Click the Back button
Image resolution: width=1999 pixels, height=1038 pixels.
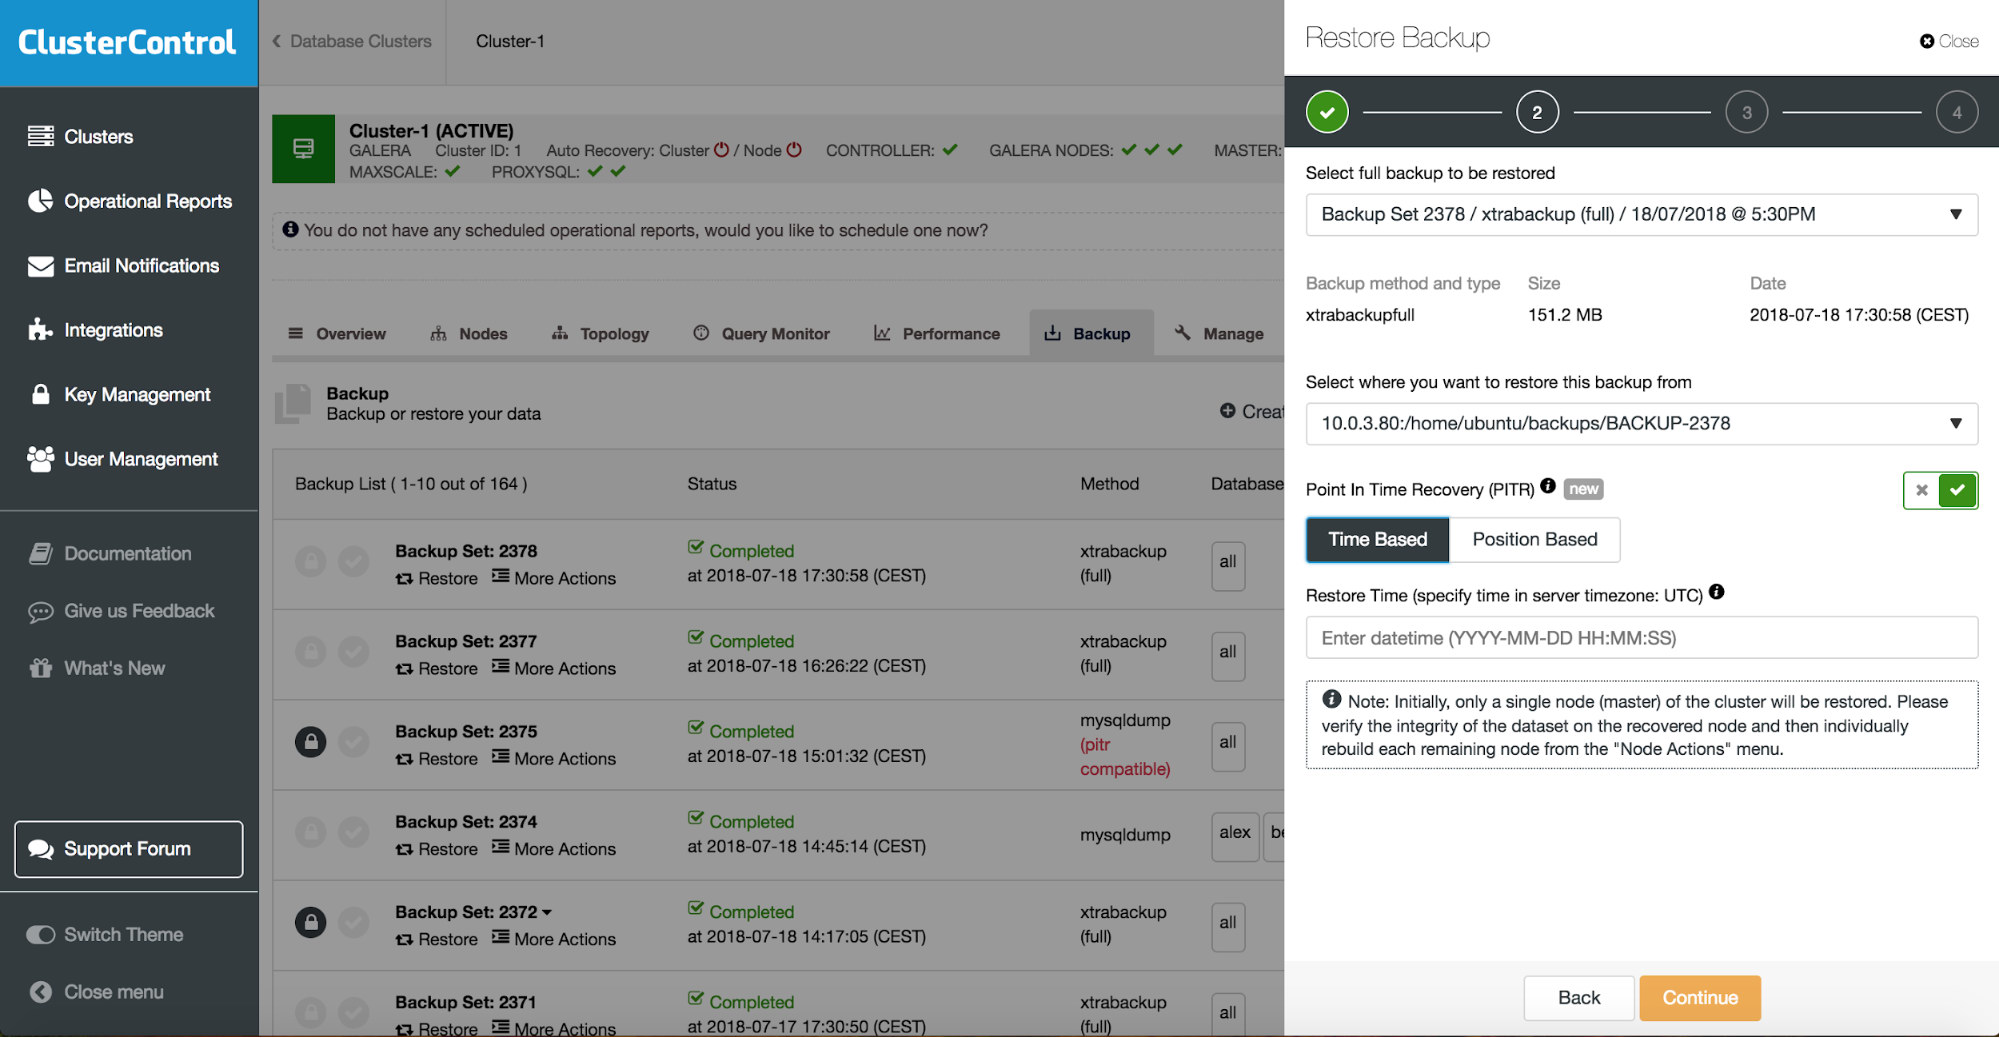tap(1579, 998)
